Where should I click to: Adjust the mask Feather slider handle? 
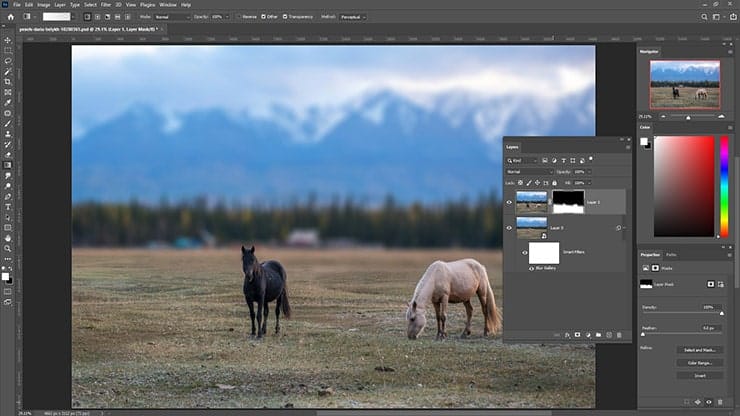pos(643,334)
